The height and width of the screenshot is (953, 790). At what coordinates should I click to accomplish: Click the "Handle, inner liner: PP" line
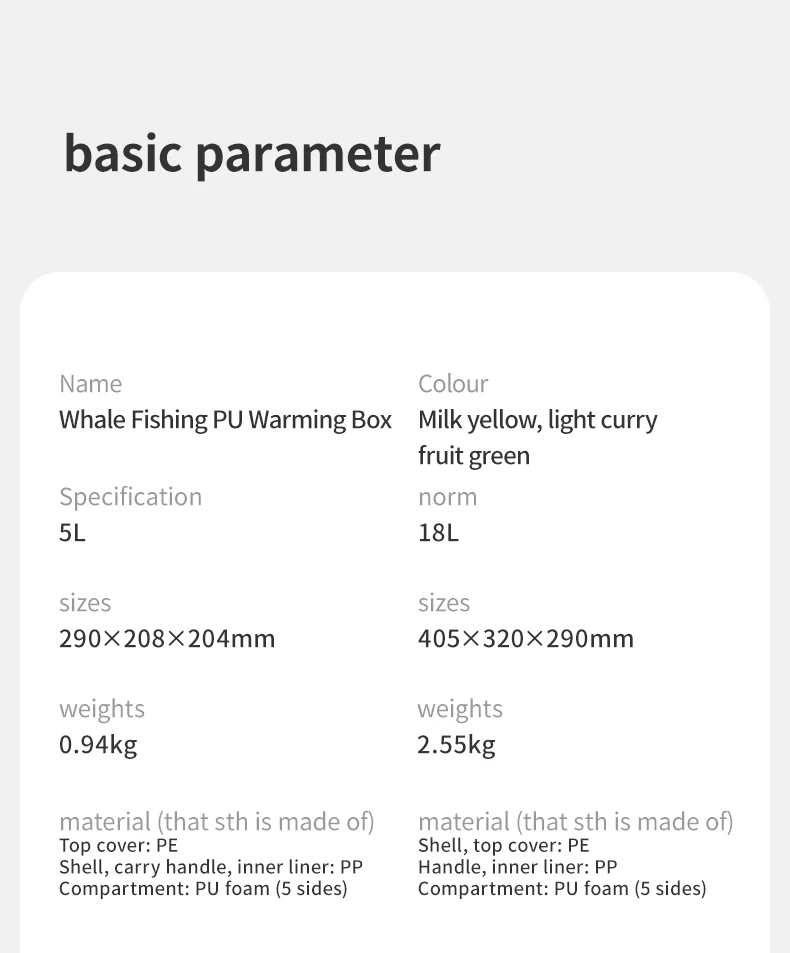pos(517,867)
